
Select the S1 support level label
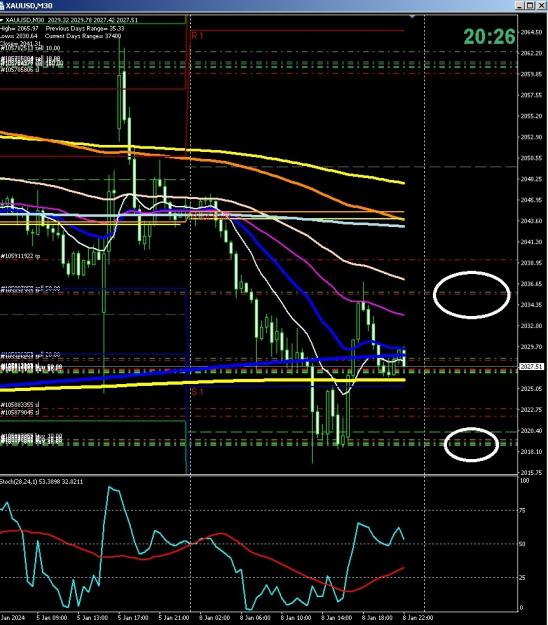(197, 392)
